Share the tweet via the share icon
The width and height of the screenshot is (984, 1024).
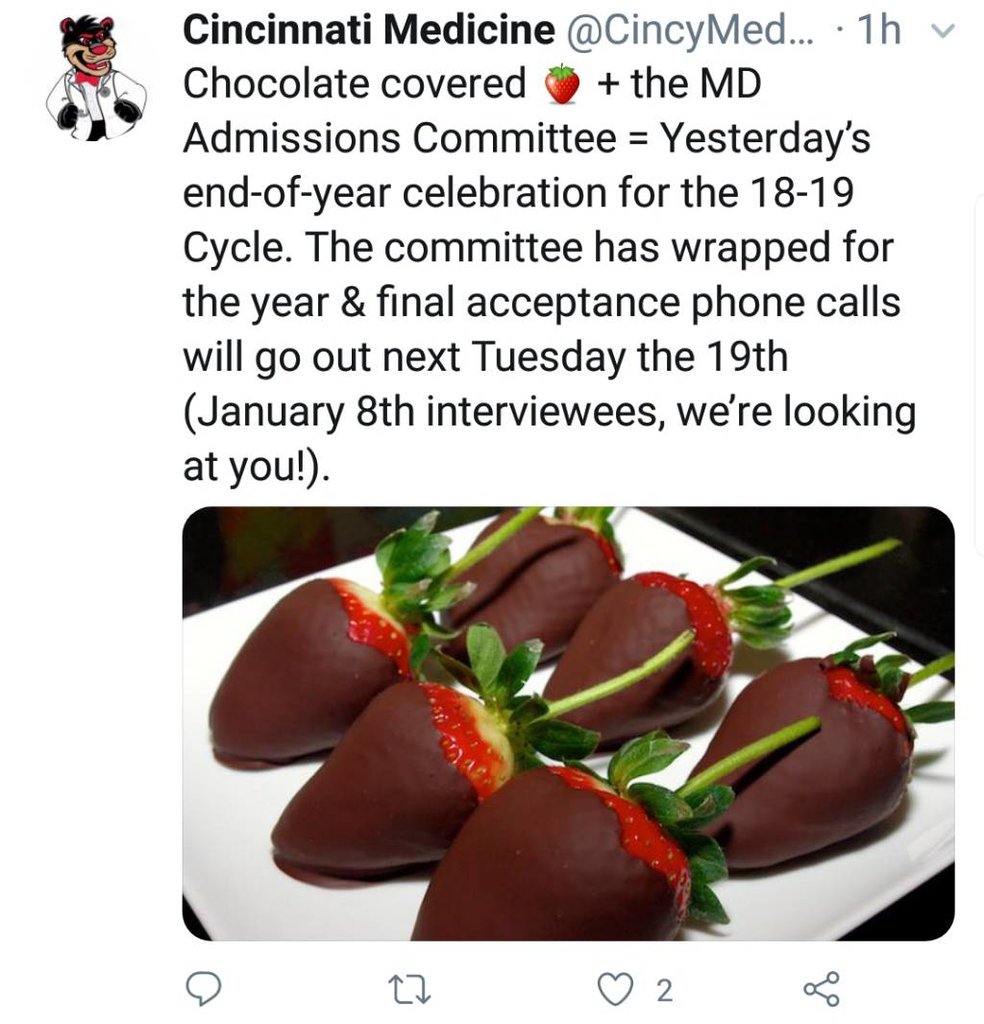coord(822,989)
